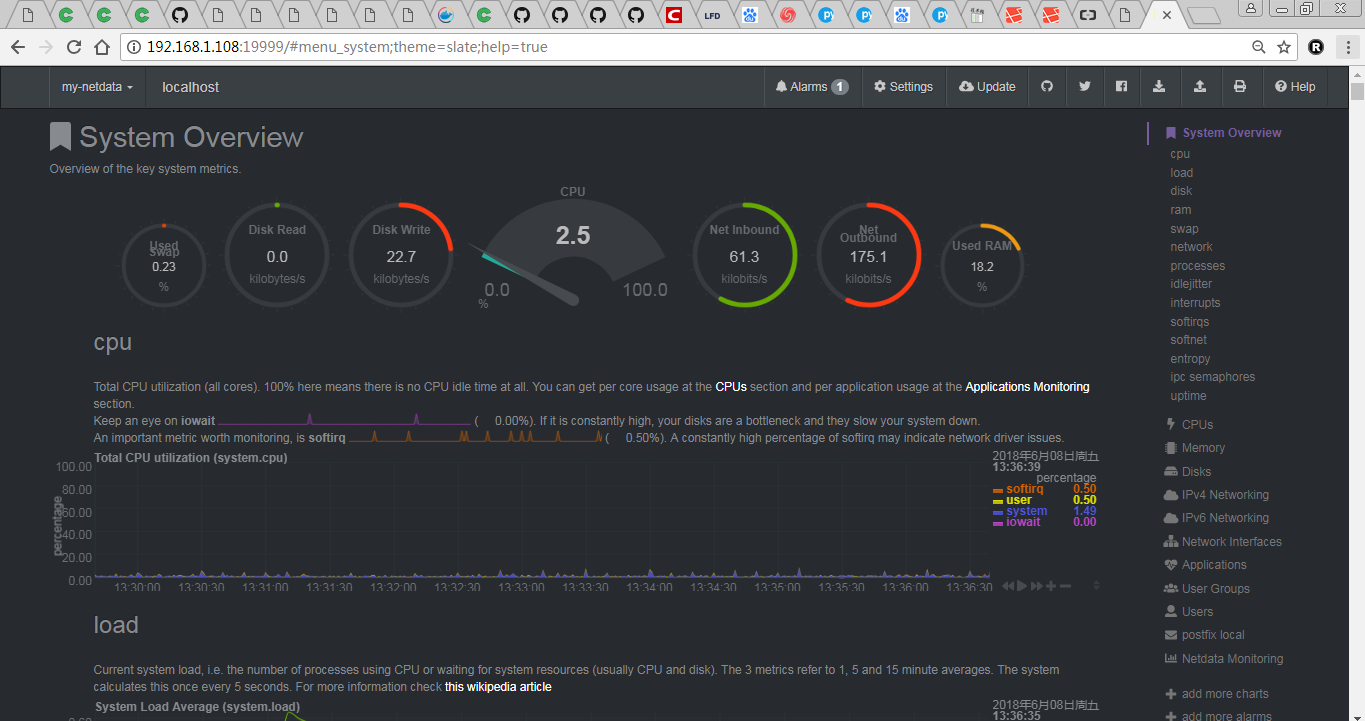Select System Overview in sidebar
The image size is (1365, 721).
point(1231,133)
